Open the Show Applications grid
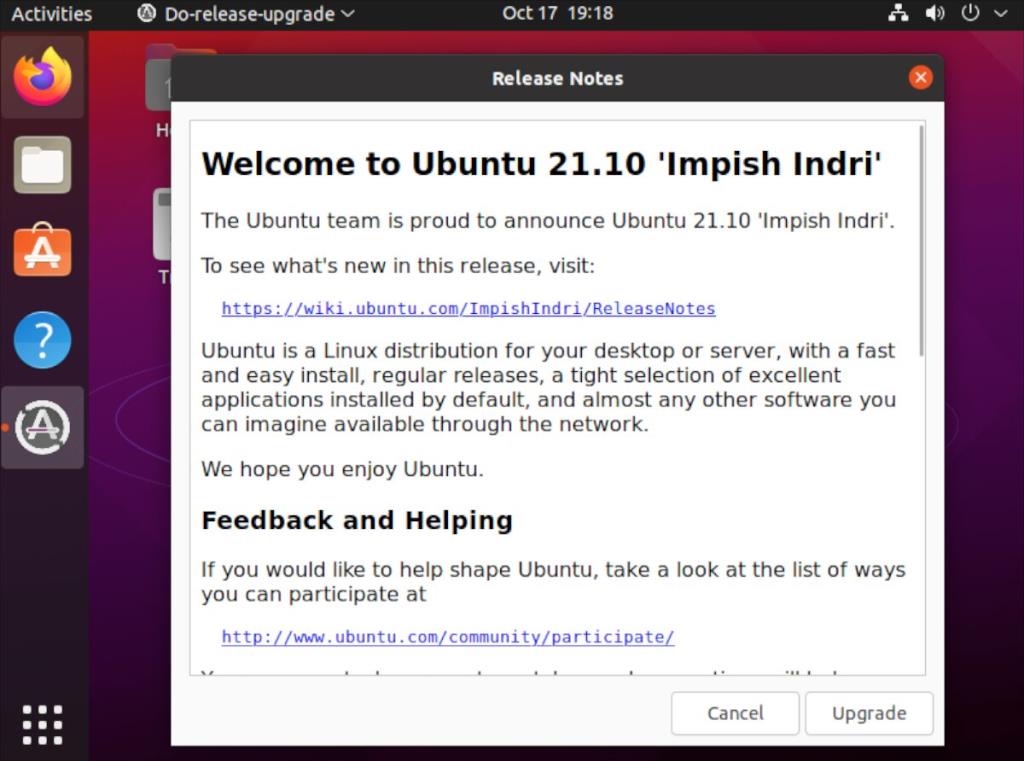Screen dimensions: 1024x761 coord(42,723)
